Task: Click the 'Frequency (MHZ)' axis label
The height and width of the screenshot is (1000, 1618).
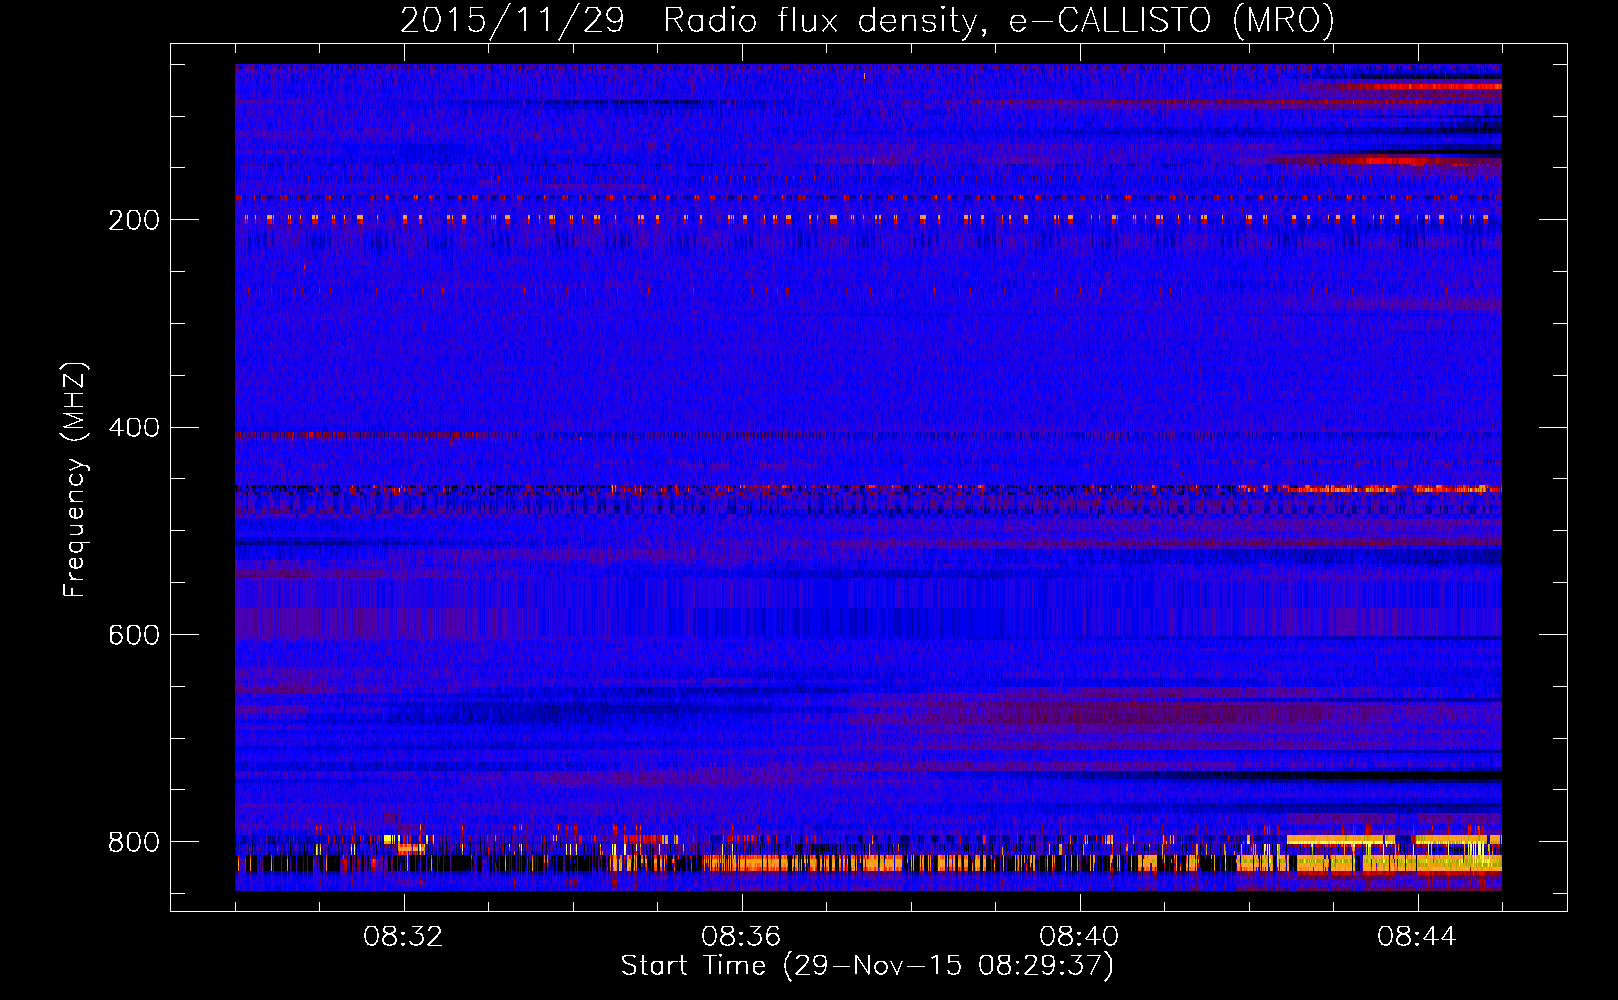Action: coord(74,479)
